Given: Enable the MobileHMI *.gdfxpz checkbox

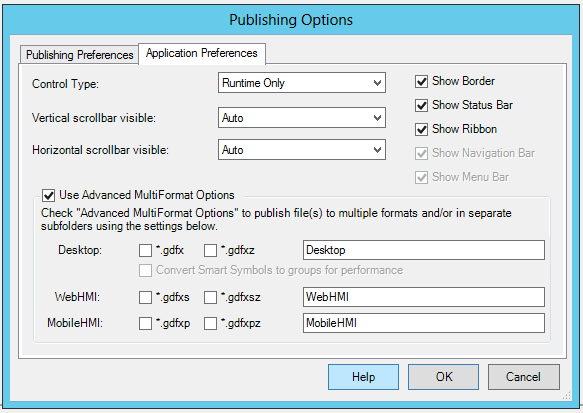Looking at the screenshot, I should coord(210,323).
